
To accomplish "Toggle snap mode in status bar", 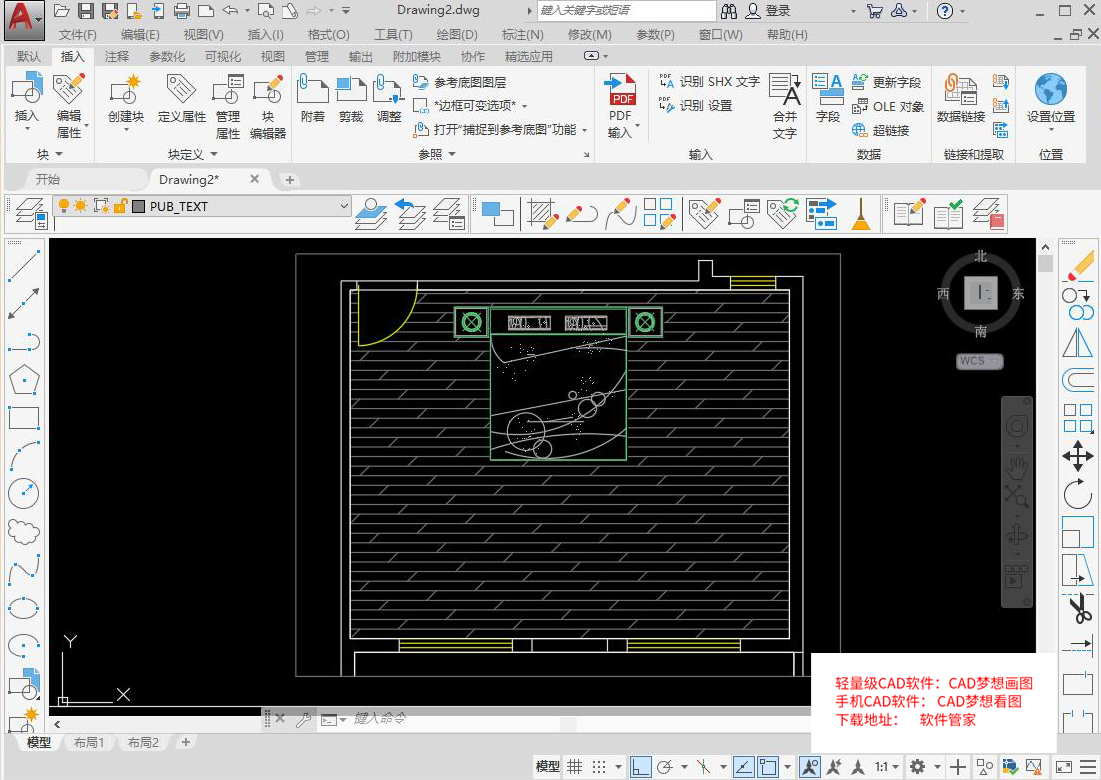I will pos(599,767).
